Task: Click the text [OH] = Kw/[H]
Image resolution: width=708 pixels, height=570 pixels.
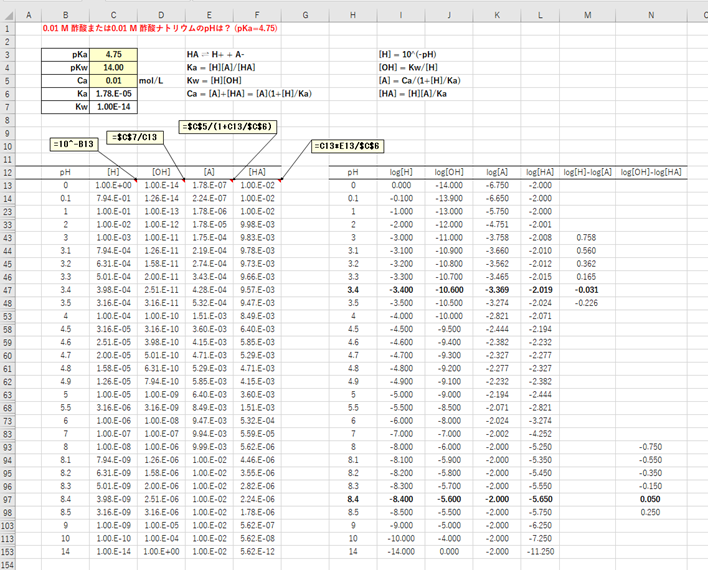Action: [x=408, y=68]
